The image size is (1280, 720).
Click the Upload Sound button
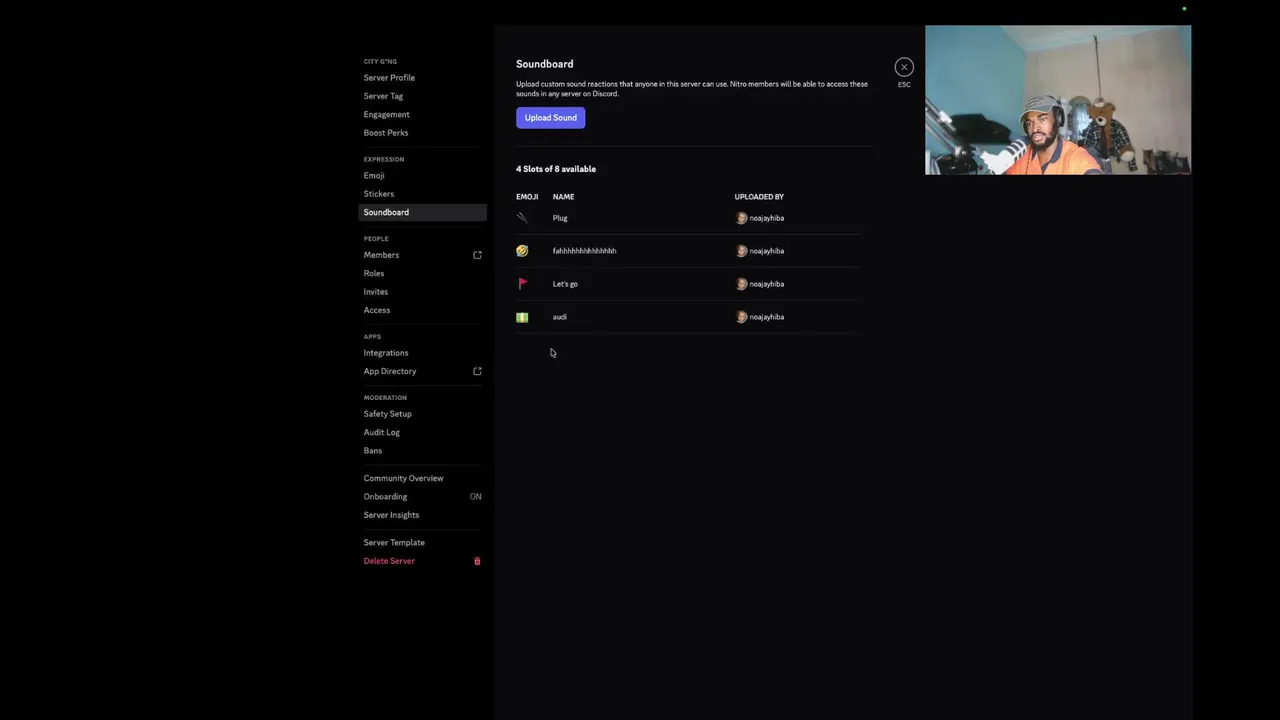coord(551,118)
